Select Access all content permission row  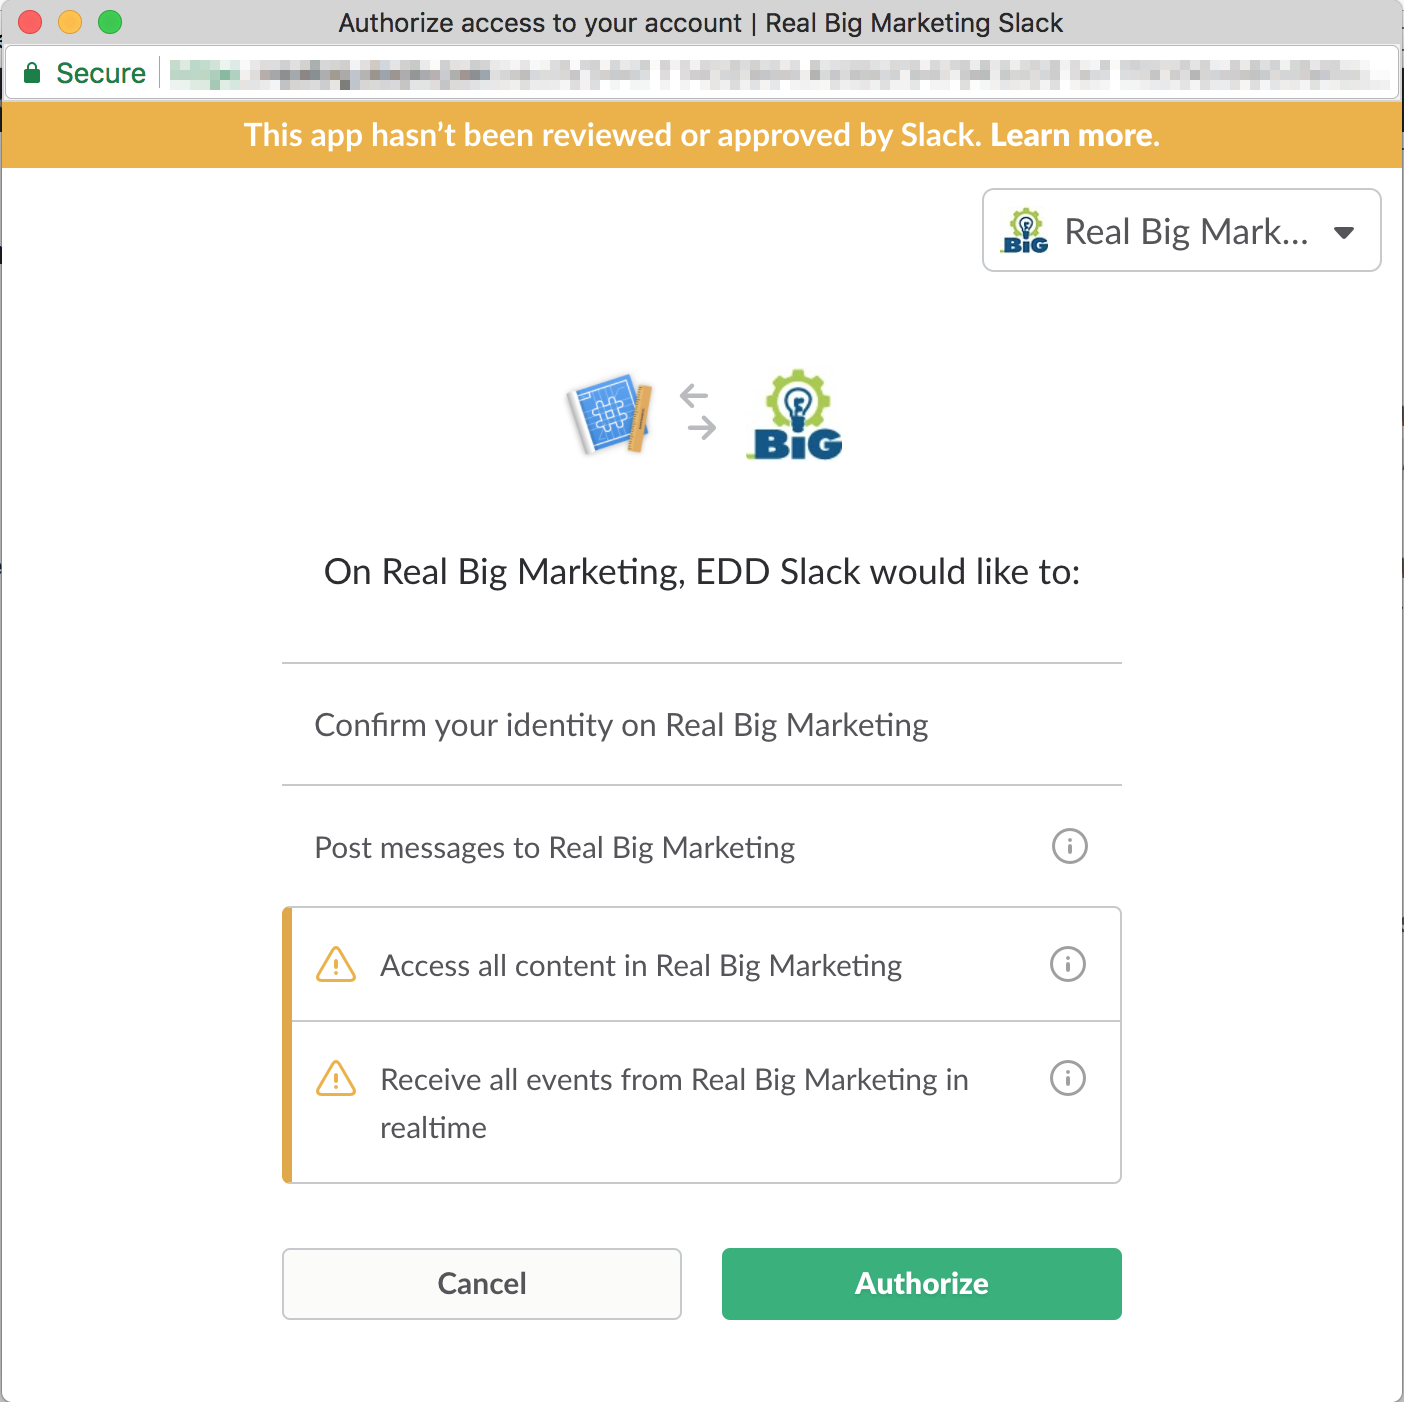641,966
